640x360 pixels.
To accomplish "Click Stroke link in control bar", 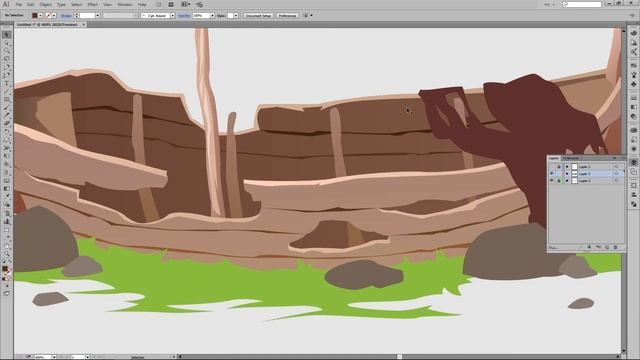I will tap(66, 16).
